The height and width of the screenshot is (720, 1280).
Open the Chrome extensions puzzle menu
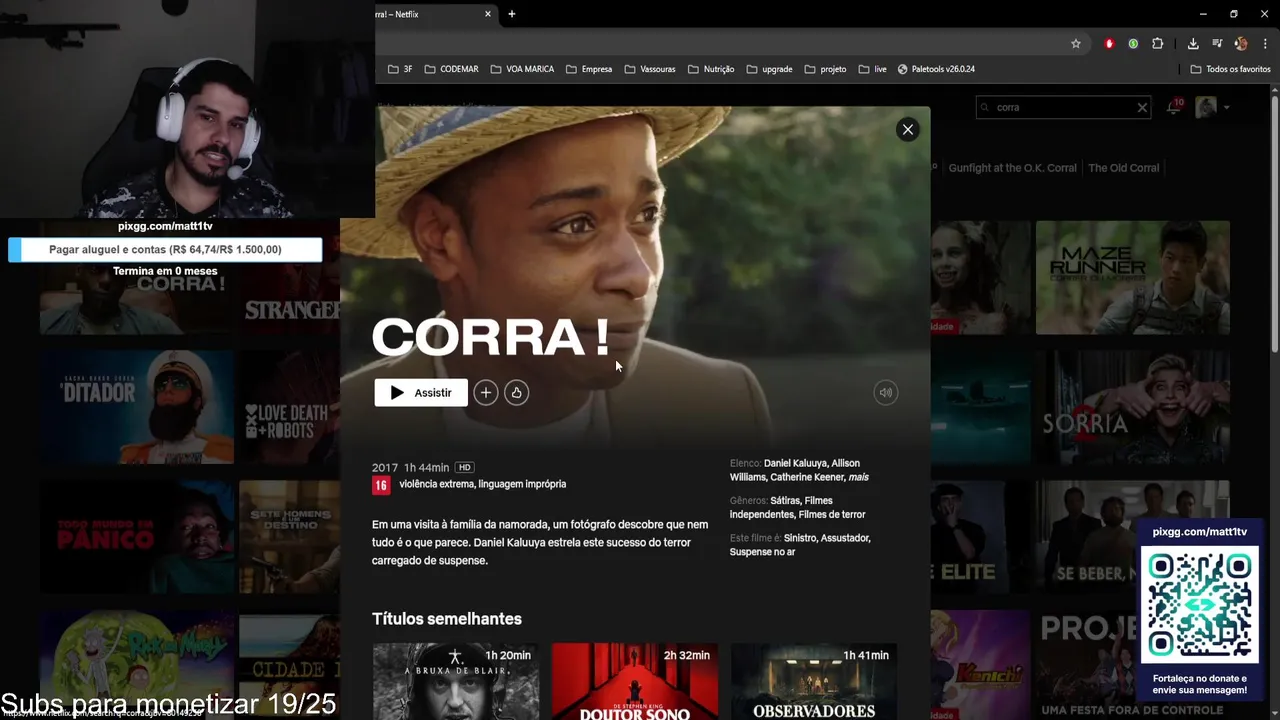pyautogui.click(x=1158, y=44)
